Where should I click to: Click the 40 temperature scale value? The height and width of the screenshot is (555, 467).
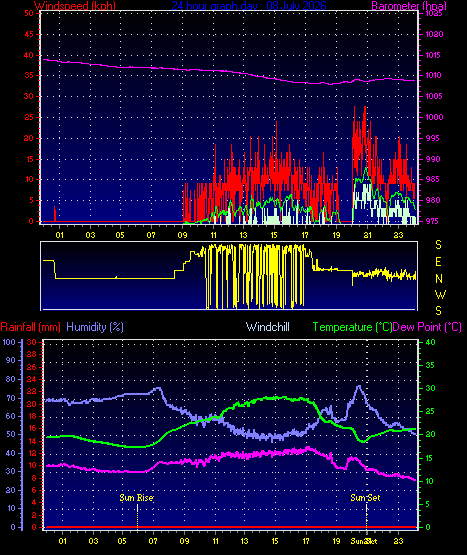(x=430, y=342)
